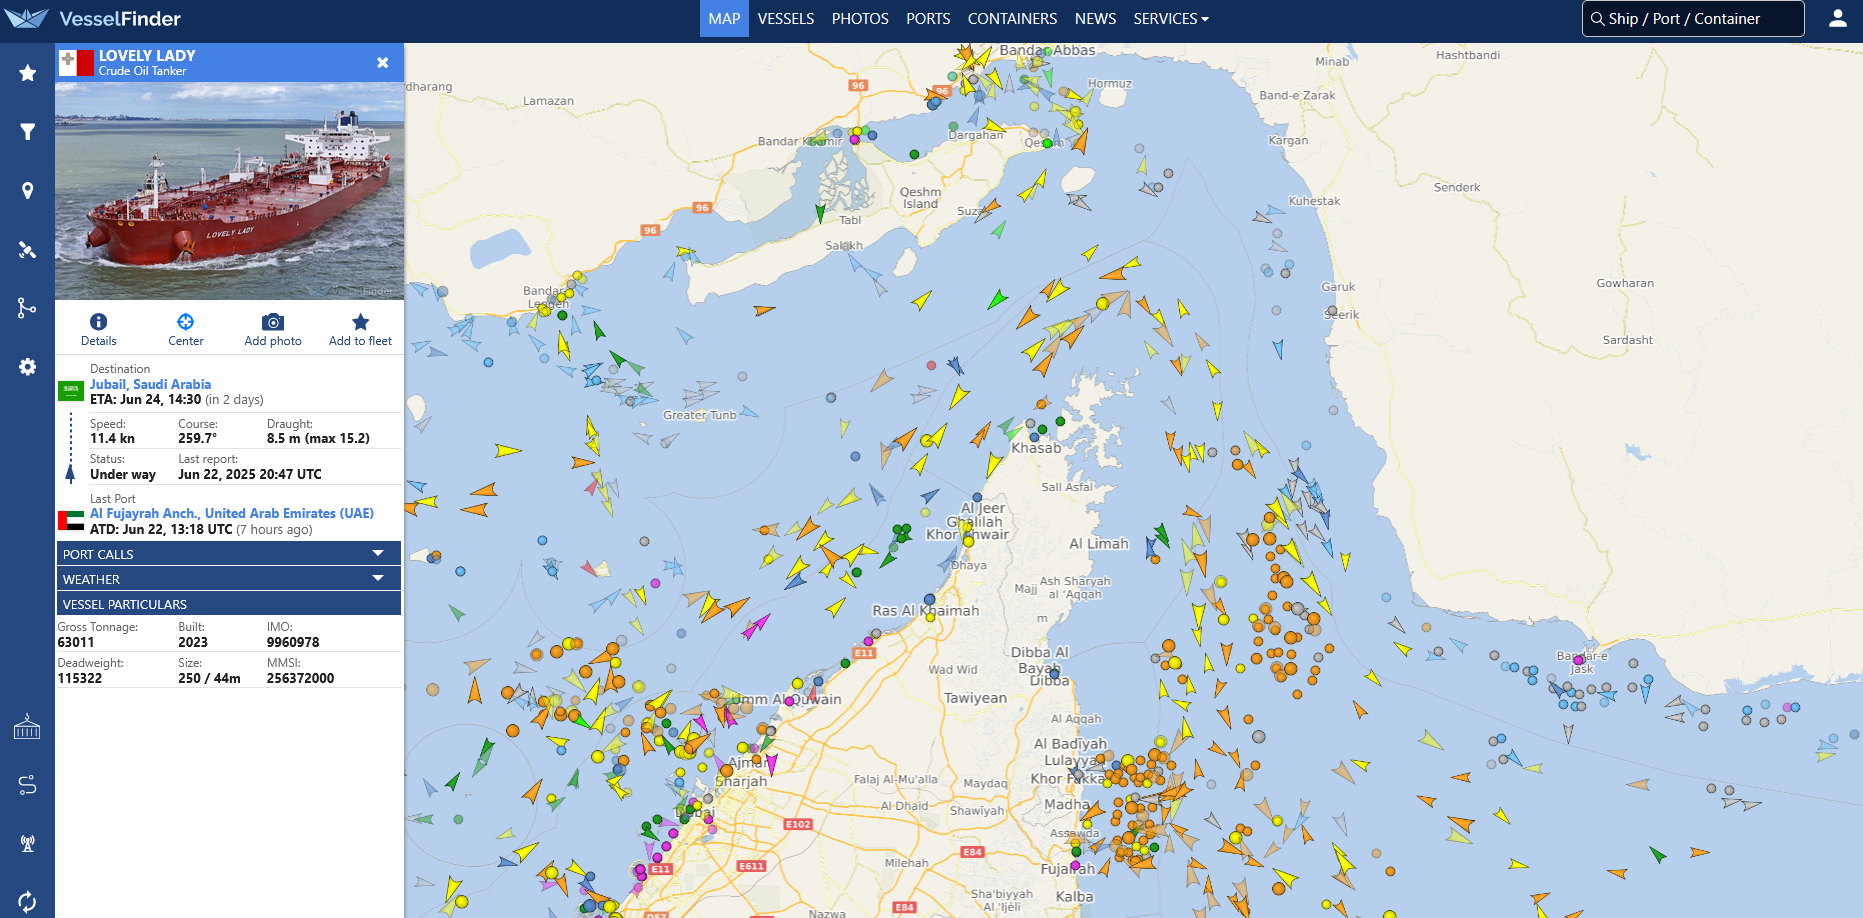The image size is (1863, 918).
Task: Open the AIS antenna station icon
Action: [27, 843]
